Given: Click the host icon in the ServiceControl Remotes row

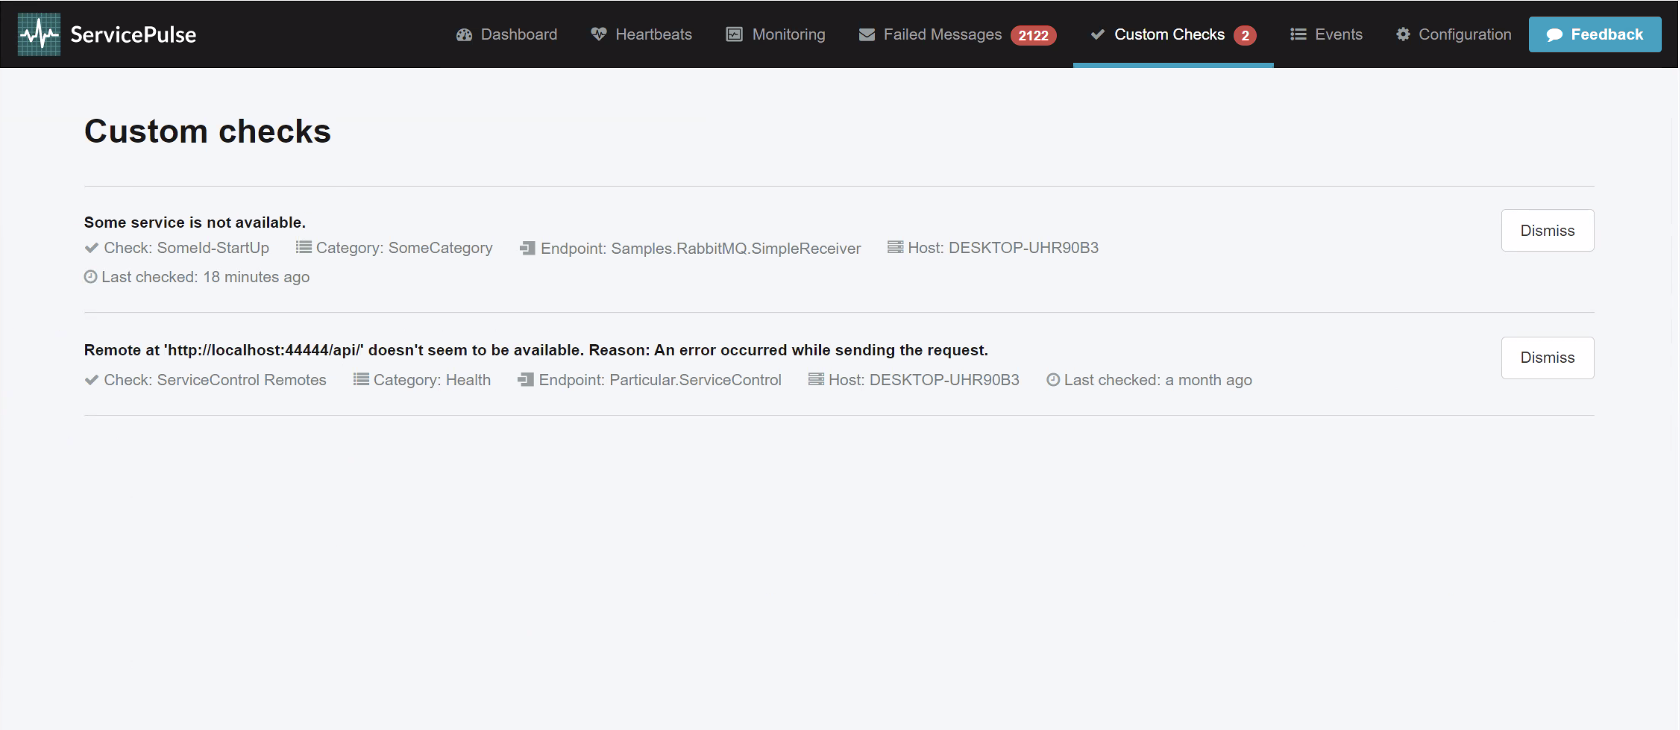Looking at the screenshot, I should tap(816, 379).
